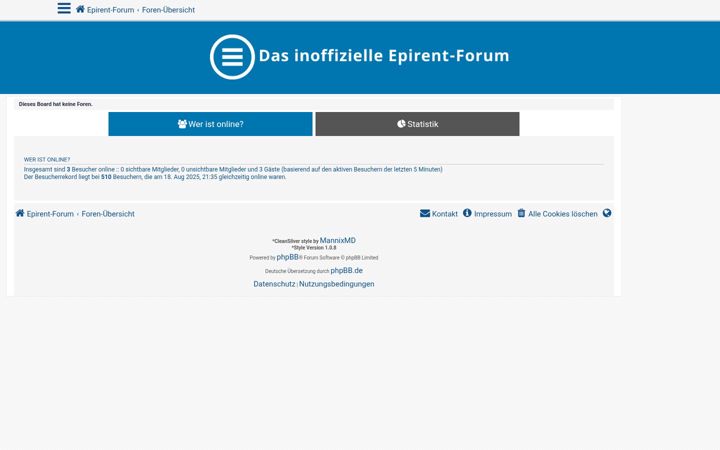Select the Statistik tab

coord(417,124)
